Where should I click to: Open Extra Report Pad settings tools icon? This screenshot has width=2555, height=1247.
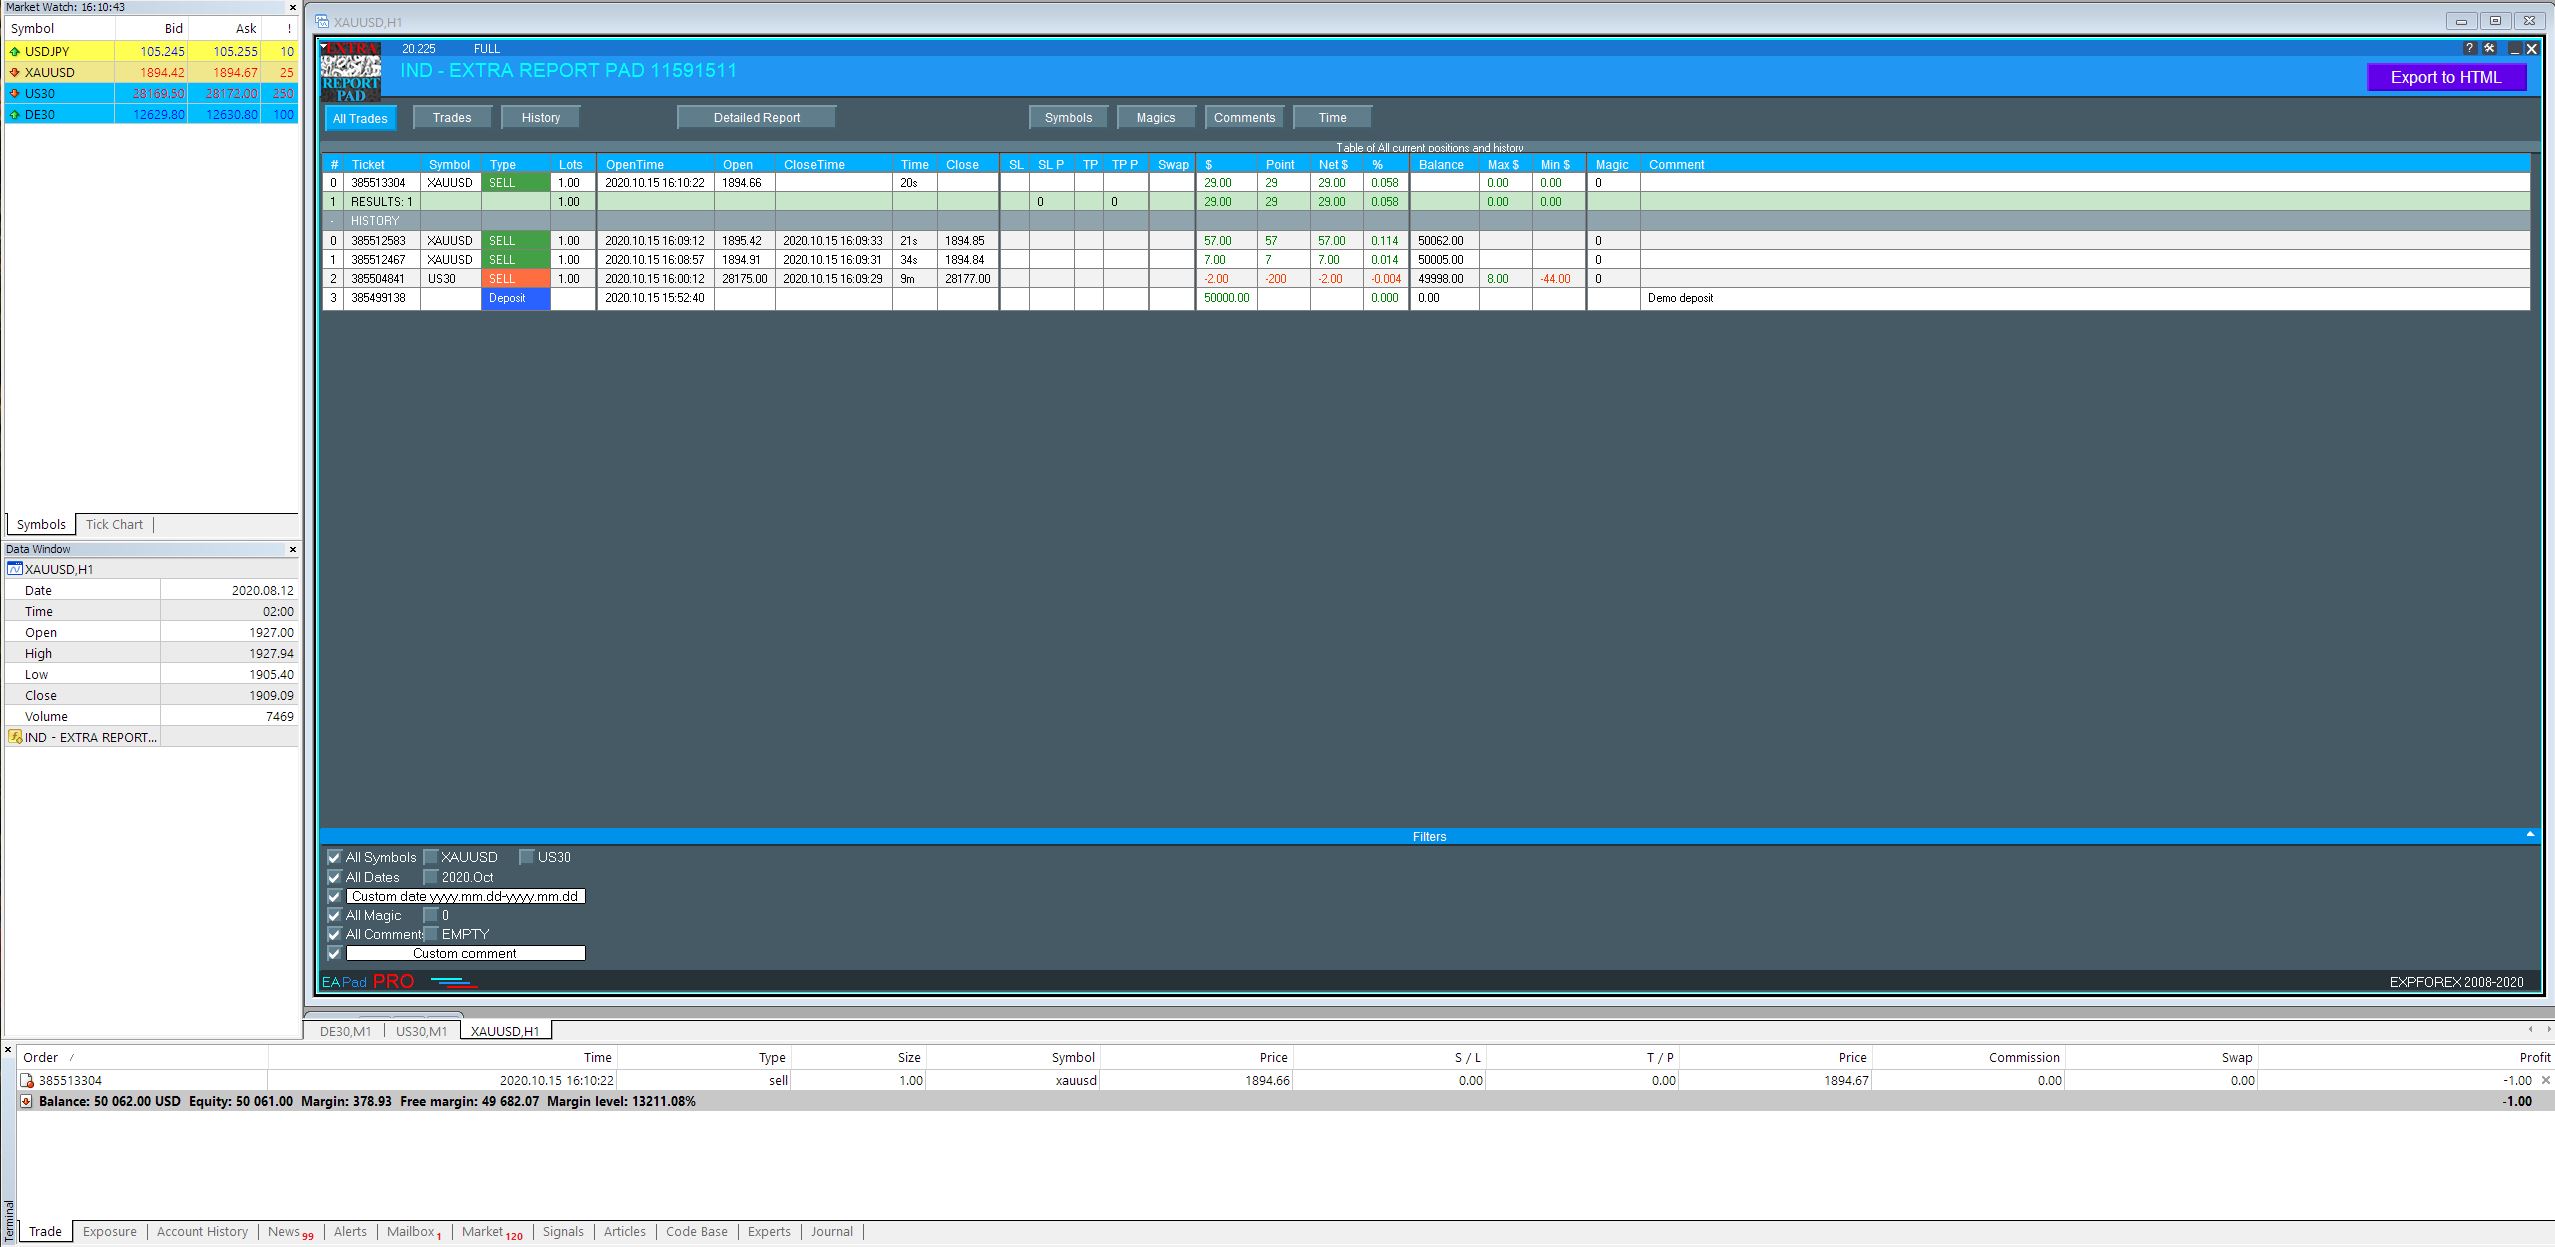click(2490, 48)
